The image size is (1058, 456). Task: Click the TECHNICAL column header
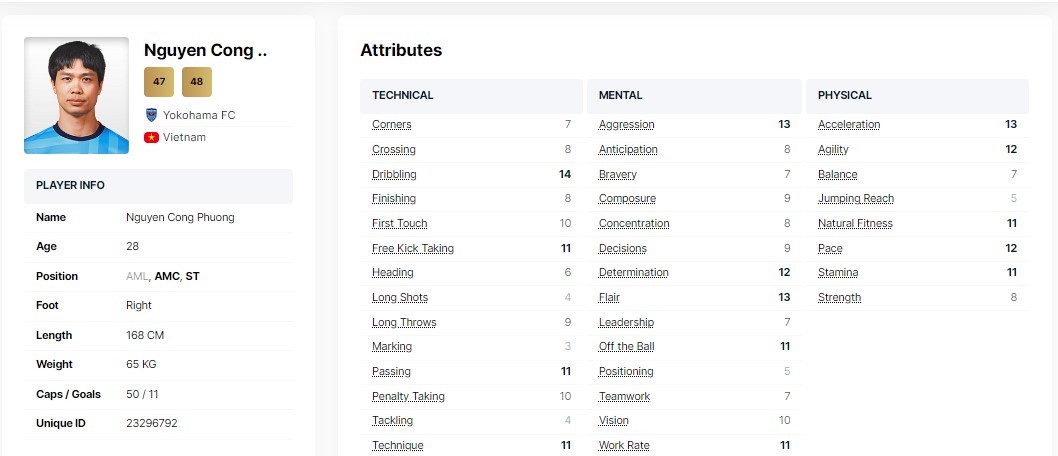point(403,95)
